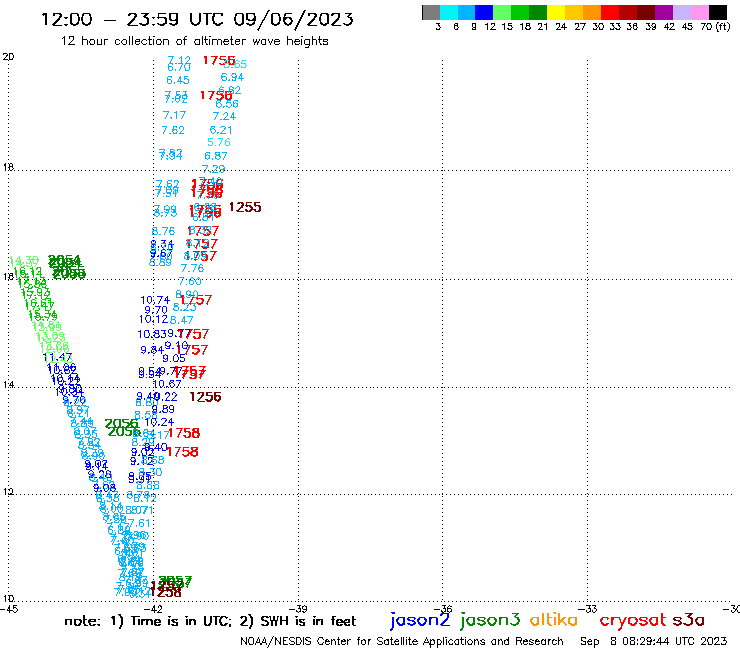Click the "10.74" wave height value
This screenshot has height=650, width=740.
pyautogui.click(x=155, y=300)
